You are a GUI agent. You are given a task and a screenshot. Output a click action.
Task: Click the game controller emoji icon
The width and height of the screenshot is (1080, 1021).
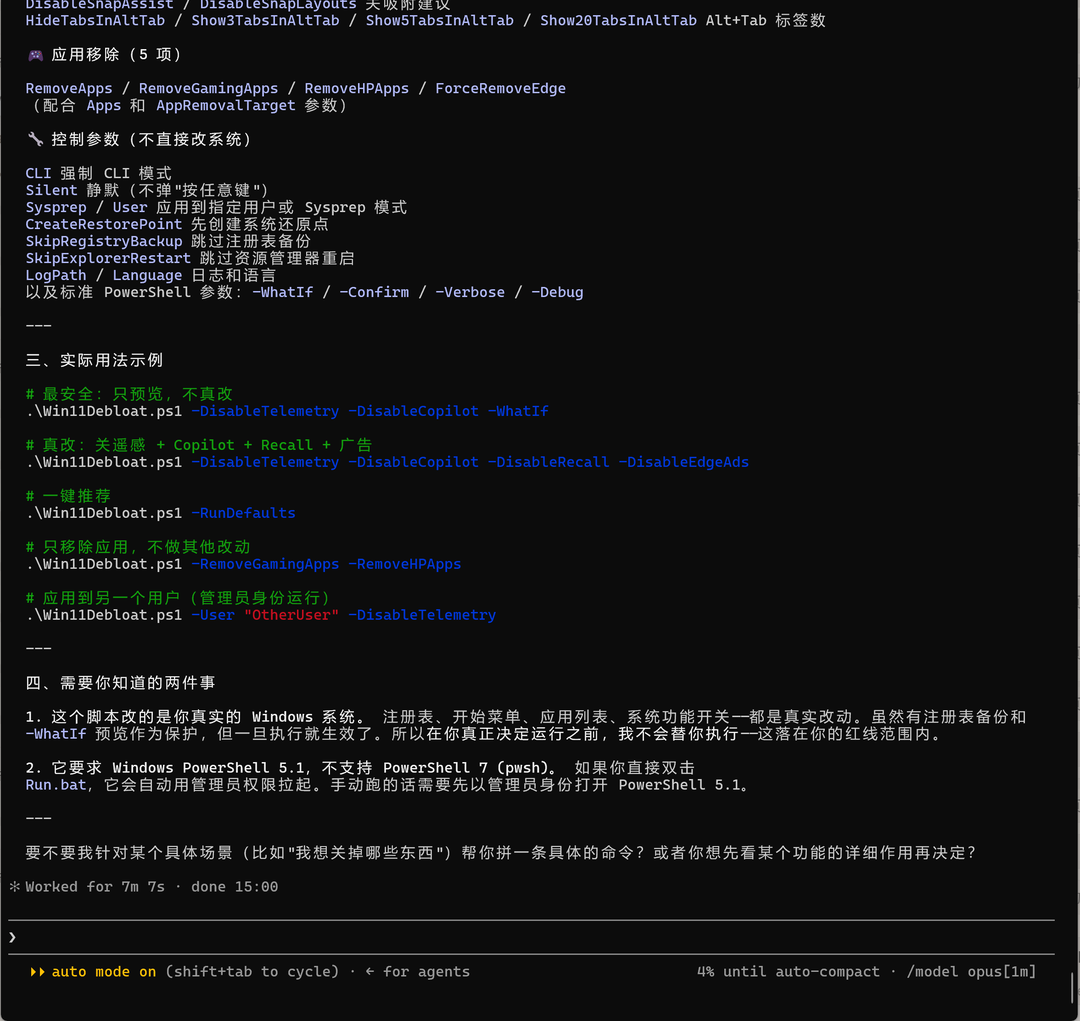point(35,55)
